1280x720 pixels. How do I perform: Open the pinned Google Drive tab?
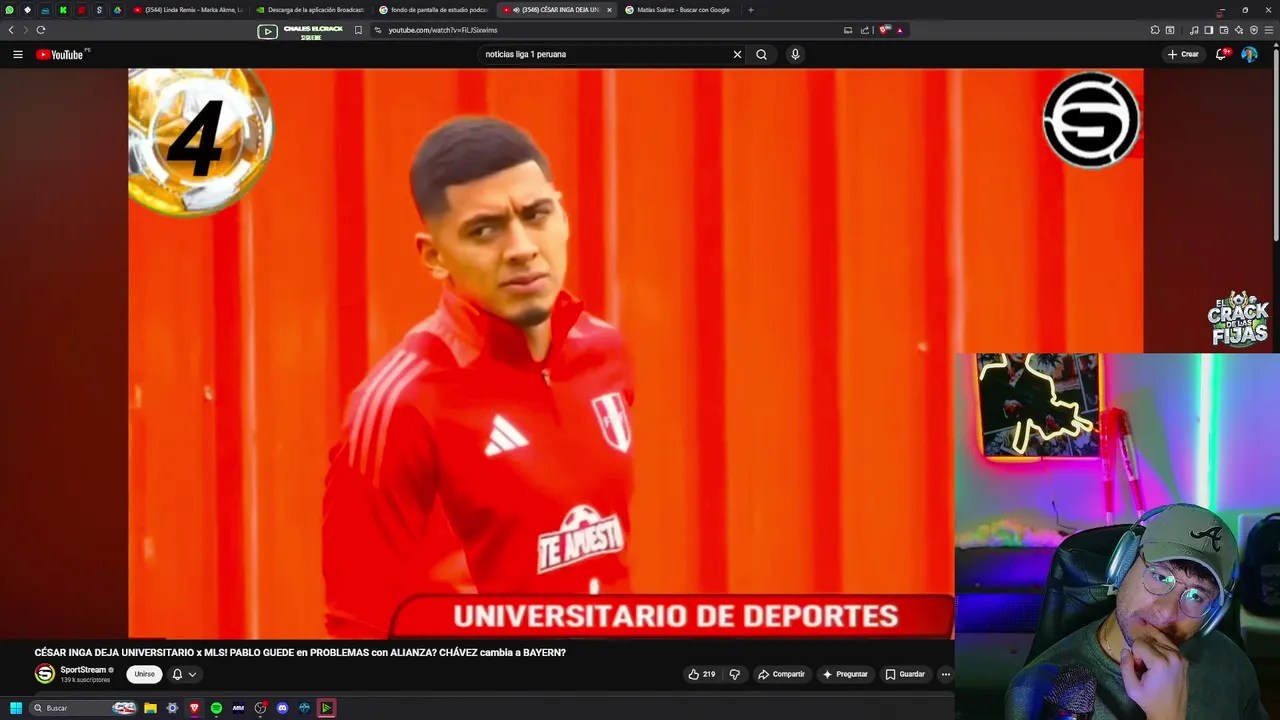(117, 10)
